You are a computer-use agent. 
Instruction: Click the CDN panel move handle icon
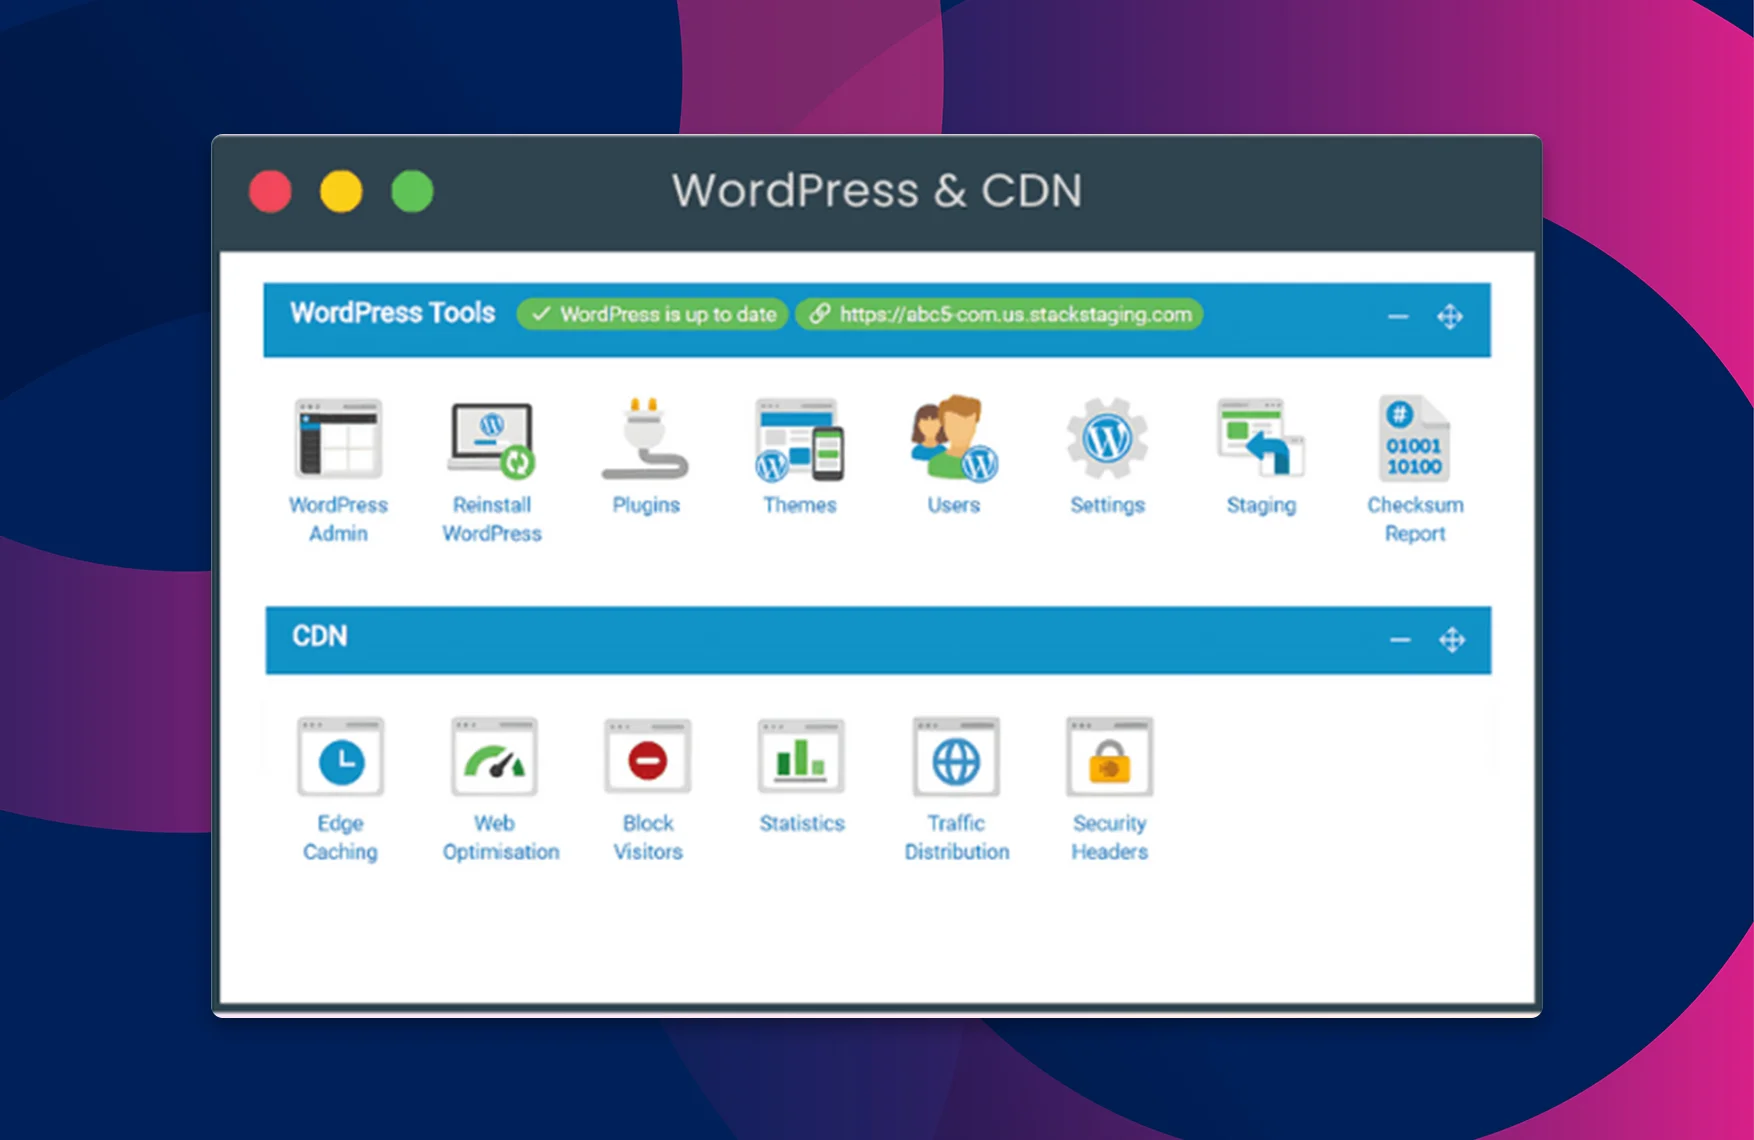coord(1452,640)
